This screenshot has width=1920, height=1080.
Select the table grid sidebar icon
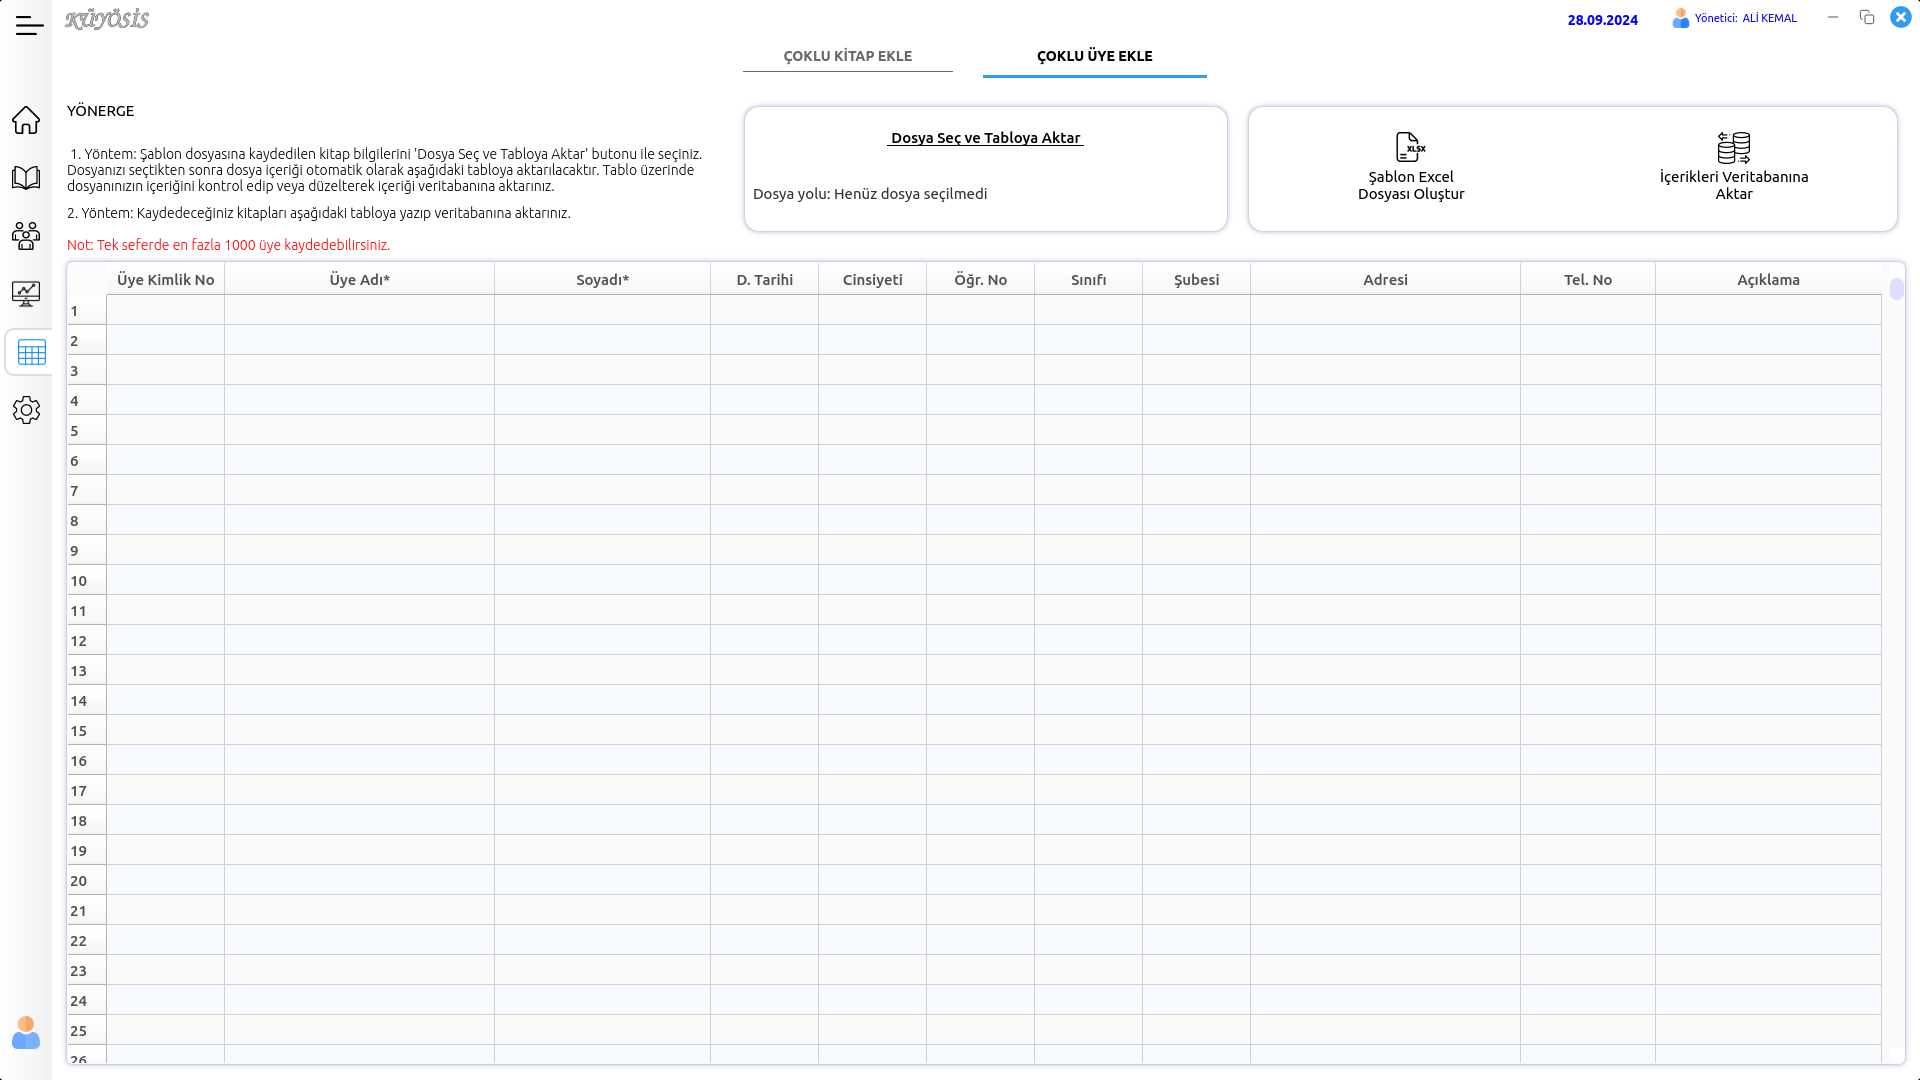pos(31,353)
